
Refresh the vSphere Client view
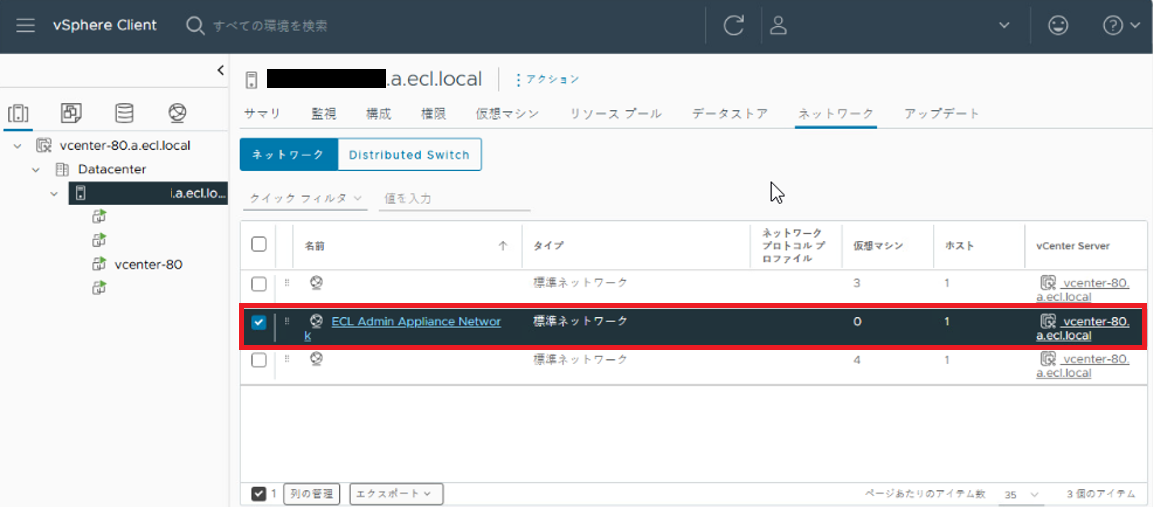click(733, 26)
